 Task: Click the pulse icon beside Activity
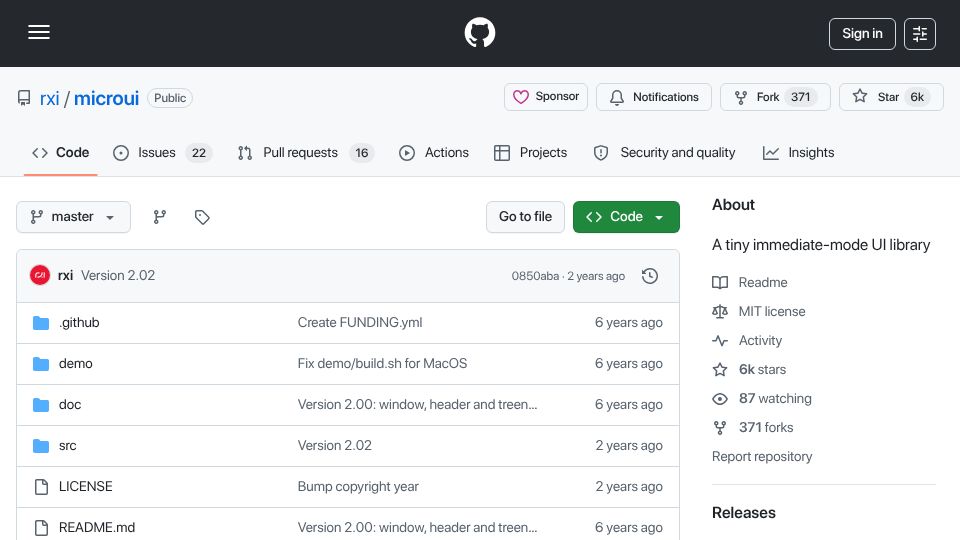pyautogui.click(x=720, y=340)
